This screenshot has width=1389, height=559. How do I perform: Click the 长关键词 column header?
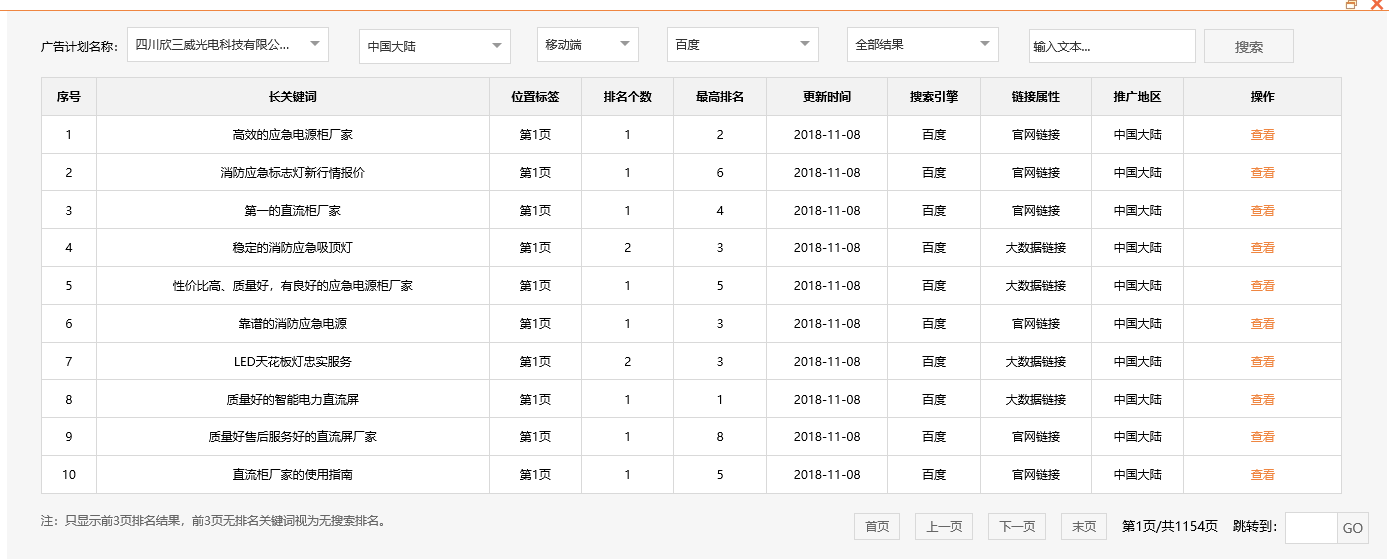293,97
